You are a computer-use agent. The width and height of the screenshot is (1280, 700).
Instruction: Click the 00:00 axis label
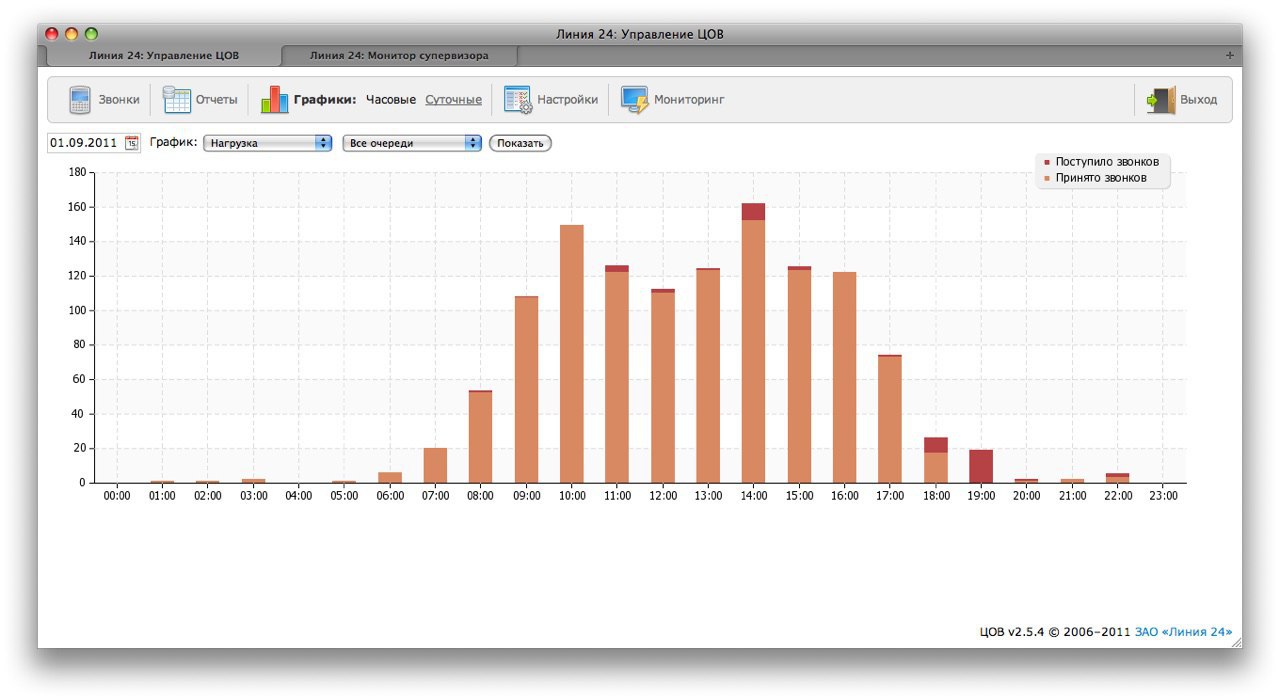point(116,496)
